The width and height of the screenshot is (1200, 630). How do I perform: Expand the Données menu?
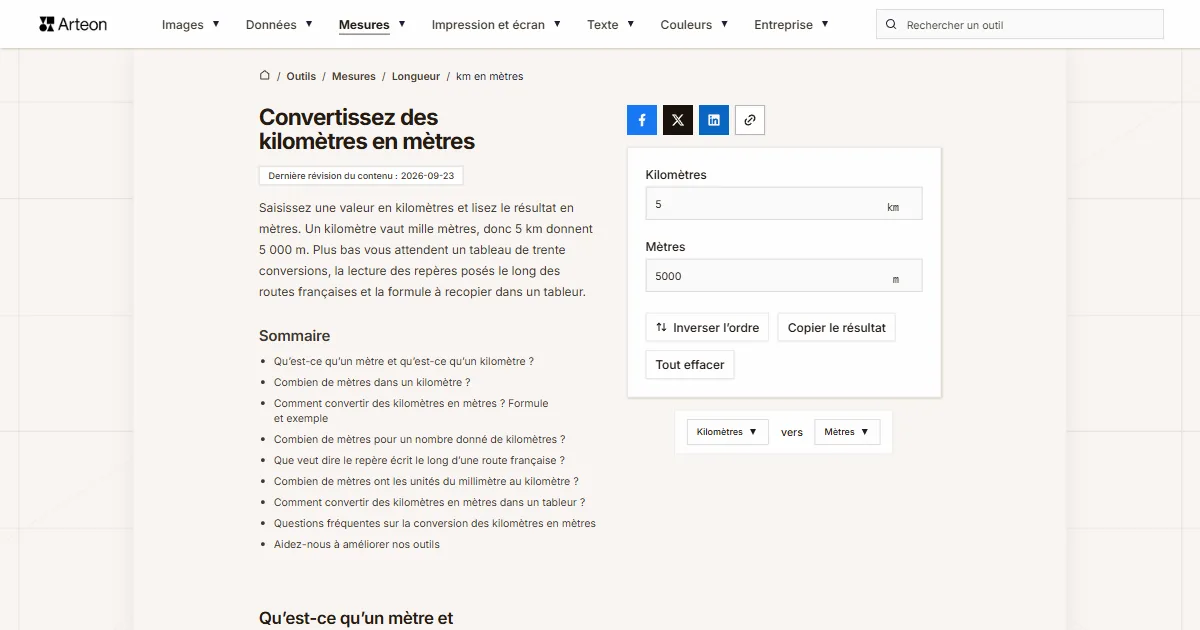click(279, 24)
